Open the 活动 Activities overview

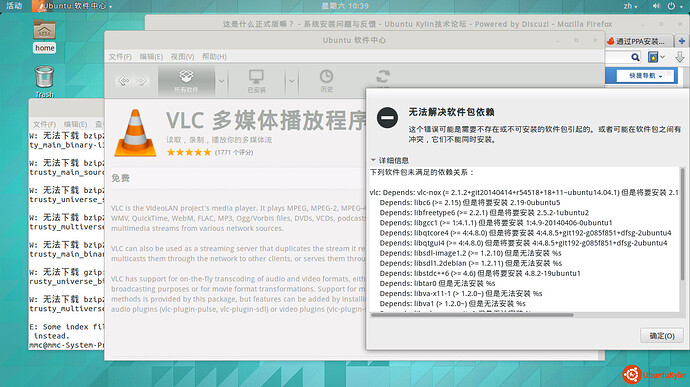tap(14, 6)
